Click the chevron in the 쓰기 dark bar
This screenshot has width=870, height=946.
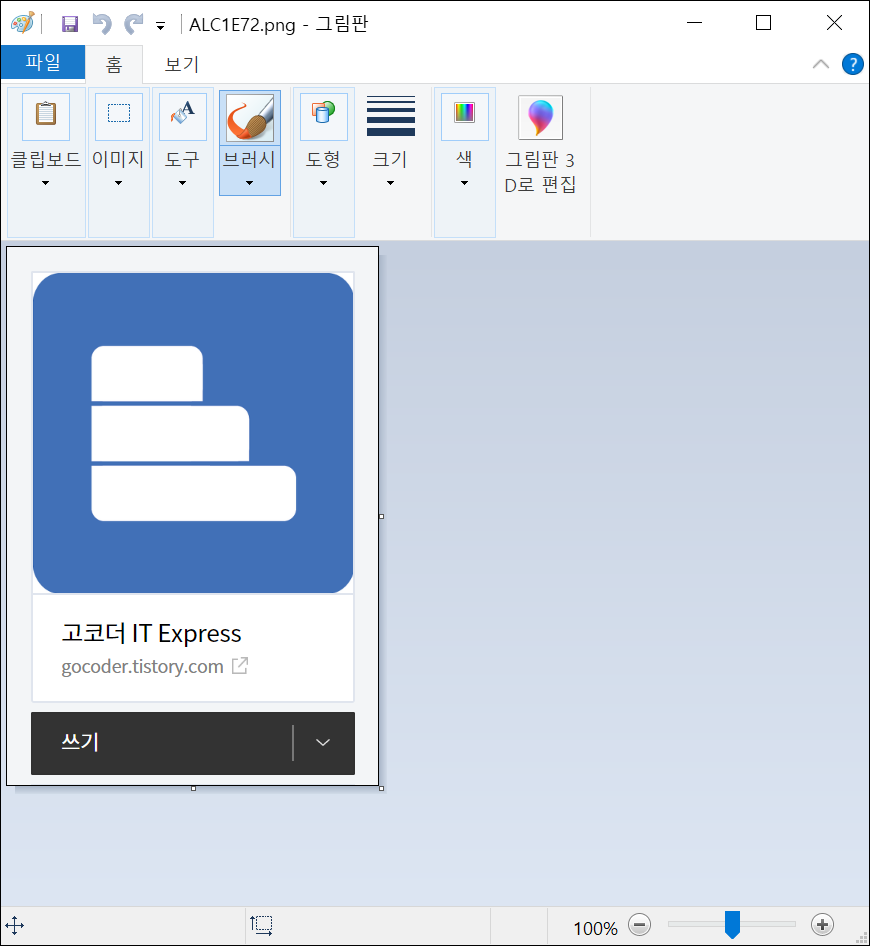point(323,743)
